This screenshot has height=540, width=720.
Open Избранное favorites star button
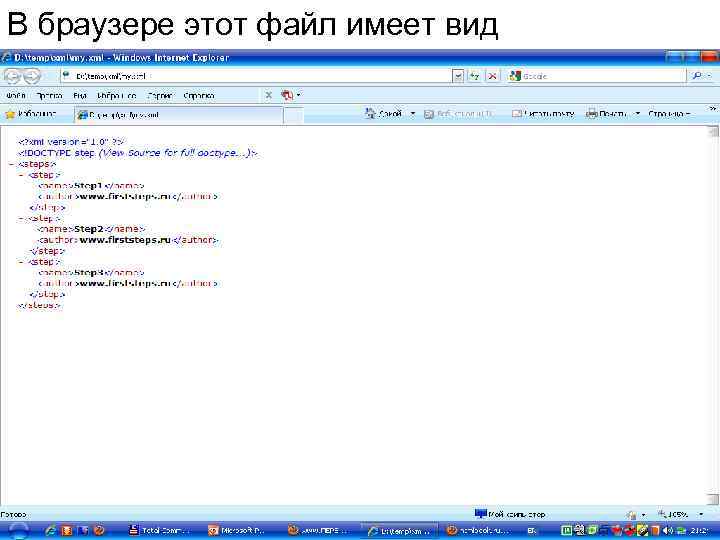(30, 114)
